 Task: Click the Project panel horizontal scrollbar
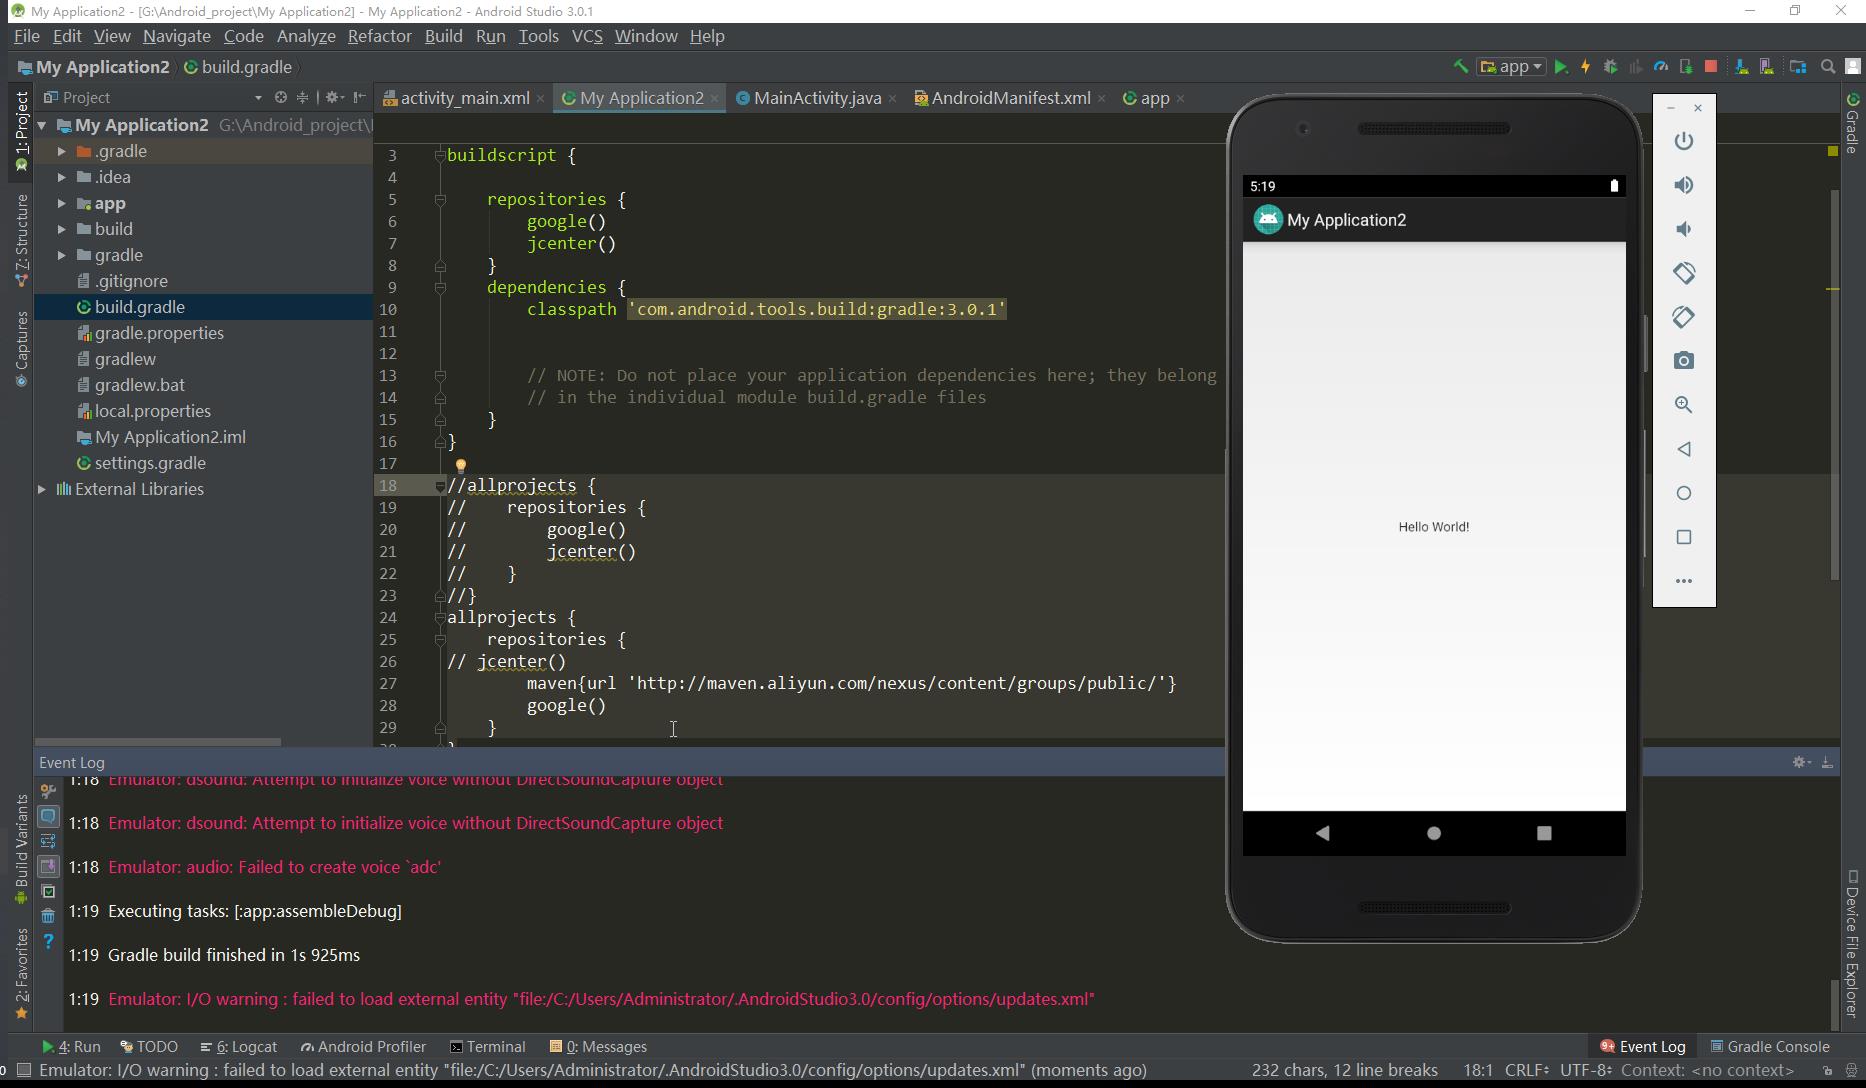[x=158, y=742]
